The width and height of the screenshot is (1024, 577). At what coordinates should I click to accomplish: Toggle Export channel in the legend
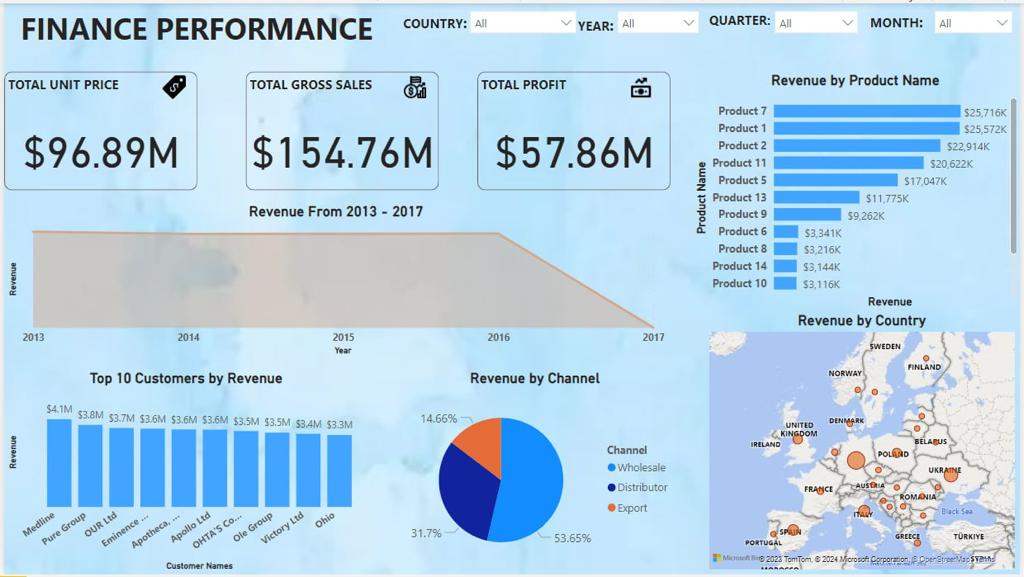[x=626, y=508]
